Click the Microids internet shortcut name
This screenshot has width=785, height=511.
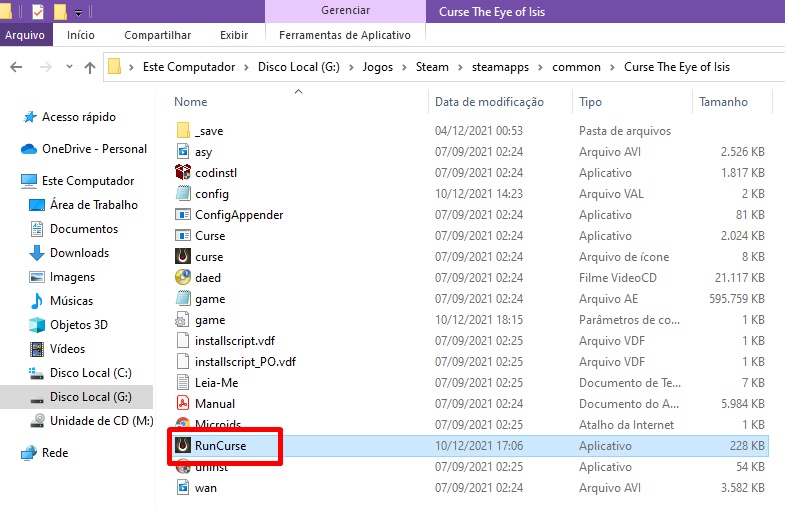(218, 424)
